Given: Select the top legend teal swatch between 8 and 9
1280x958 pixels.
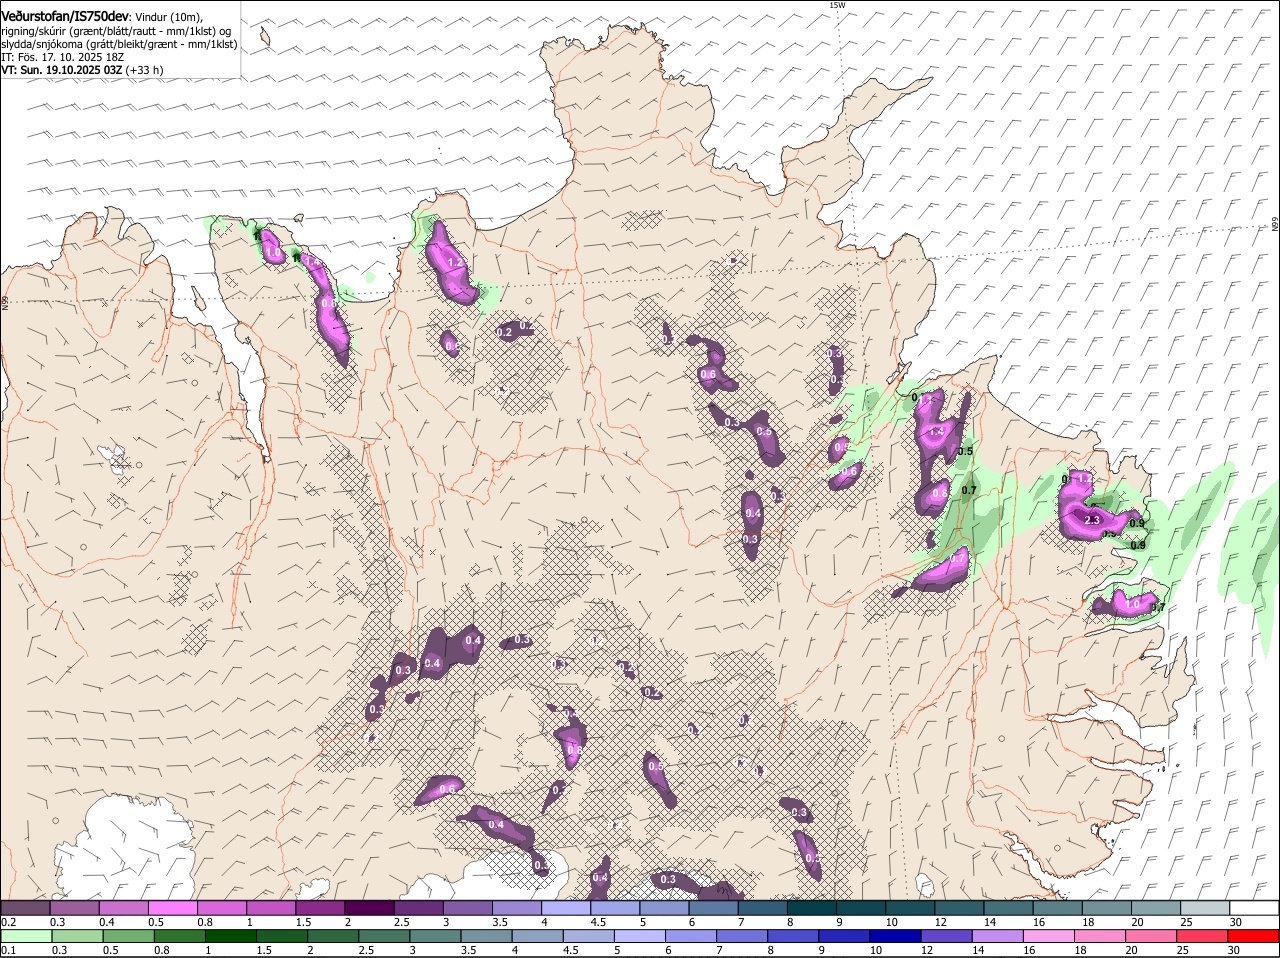Looking at the screenshot, I should coord(812,908).
